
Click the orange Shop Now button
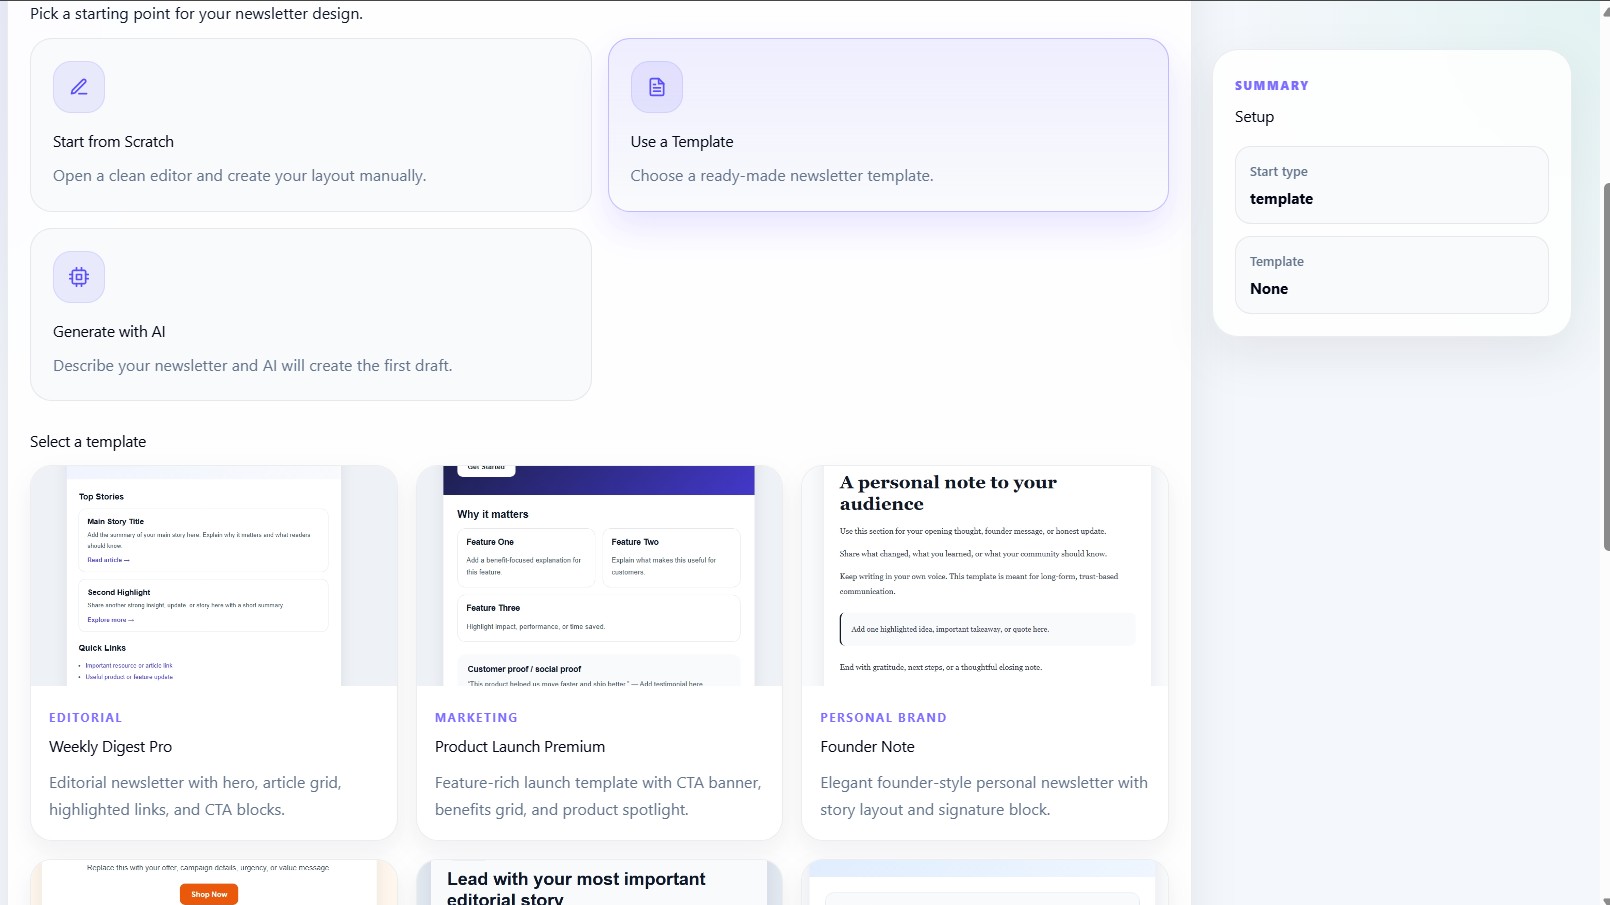209,894
